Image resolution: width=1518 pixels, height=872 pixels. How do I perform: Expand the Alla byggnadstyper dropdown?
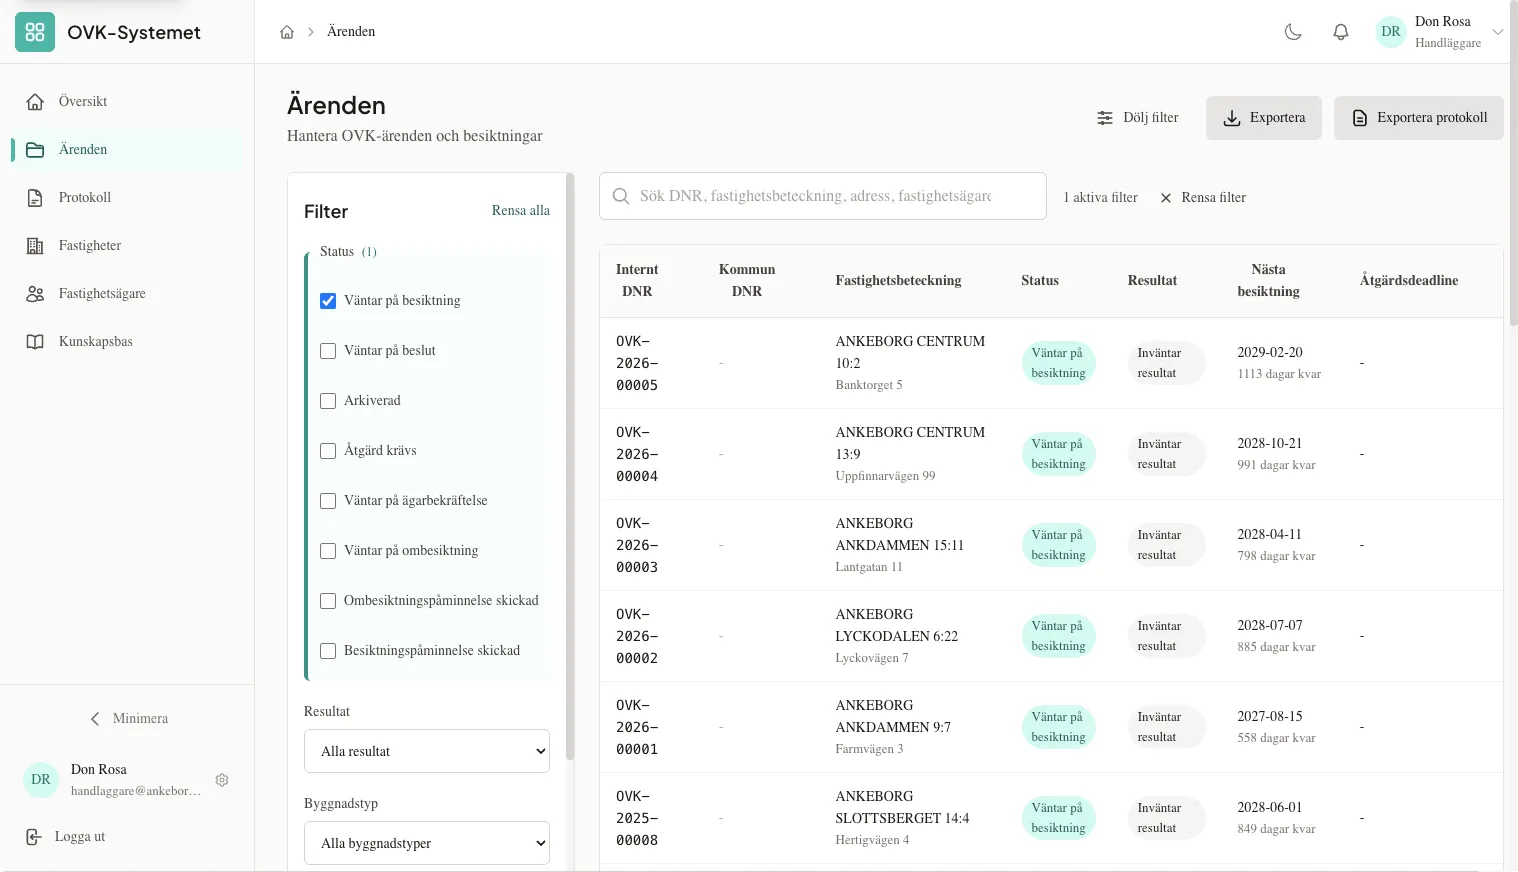pos(427,843)
